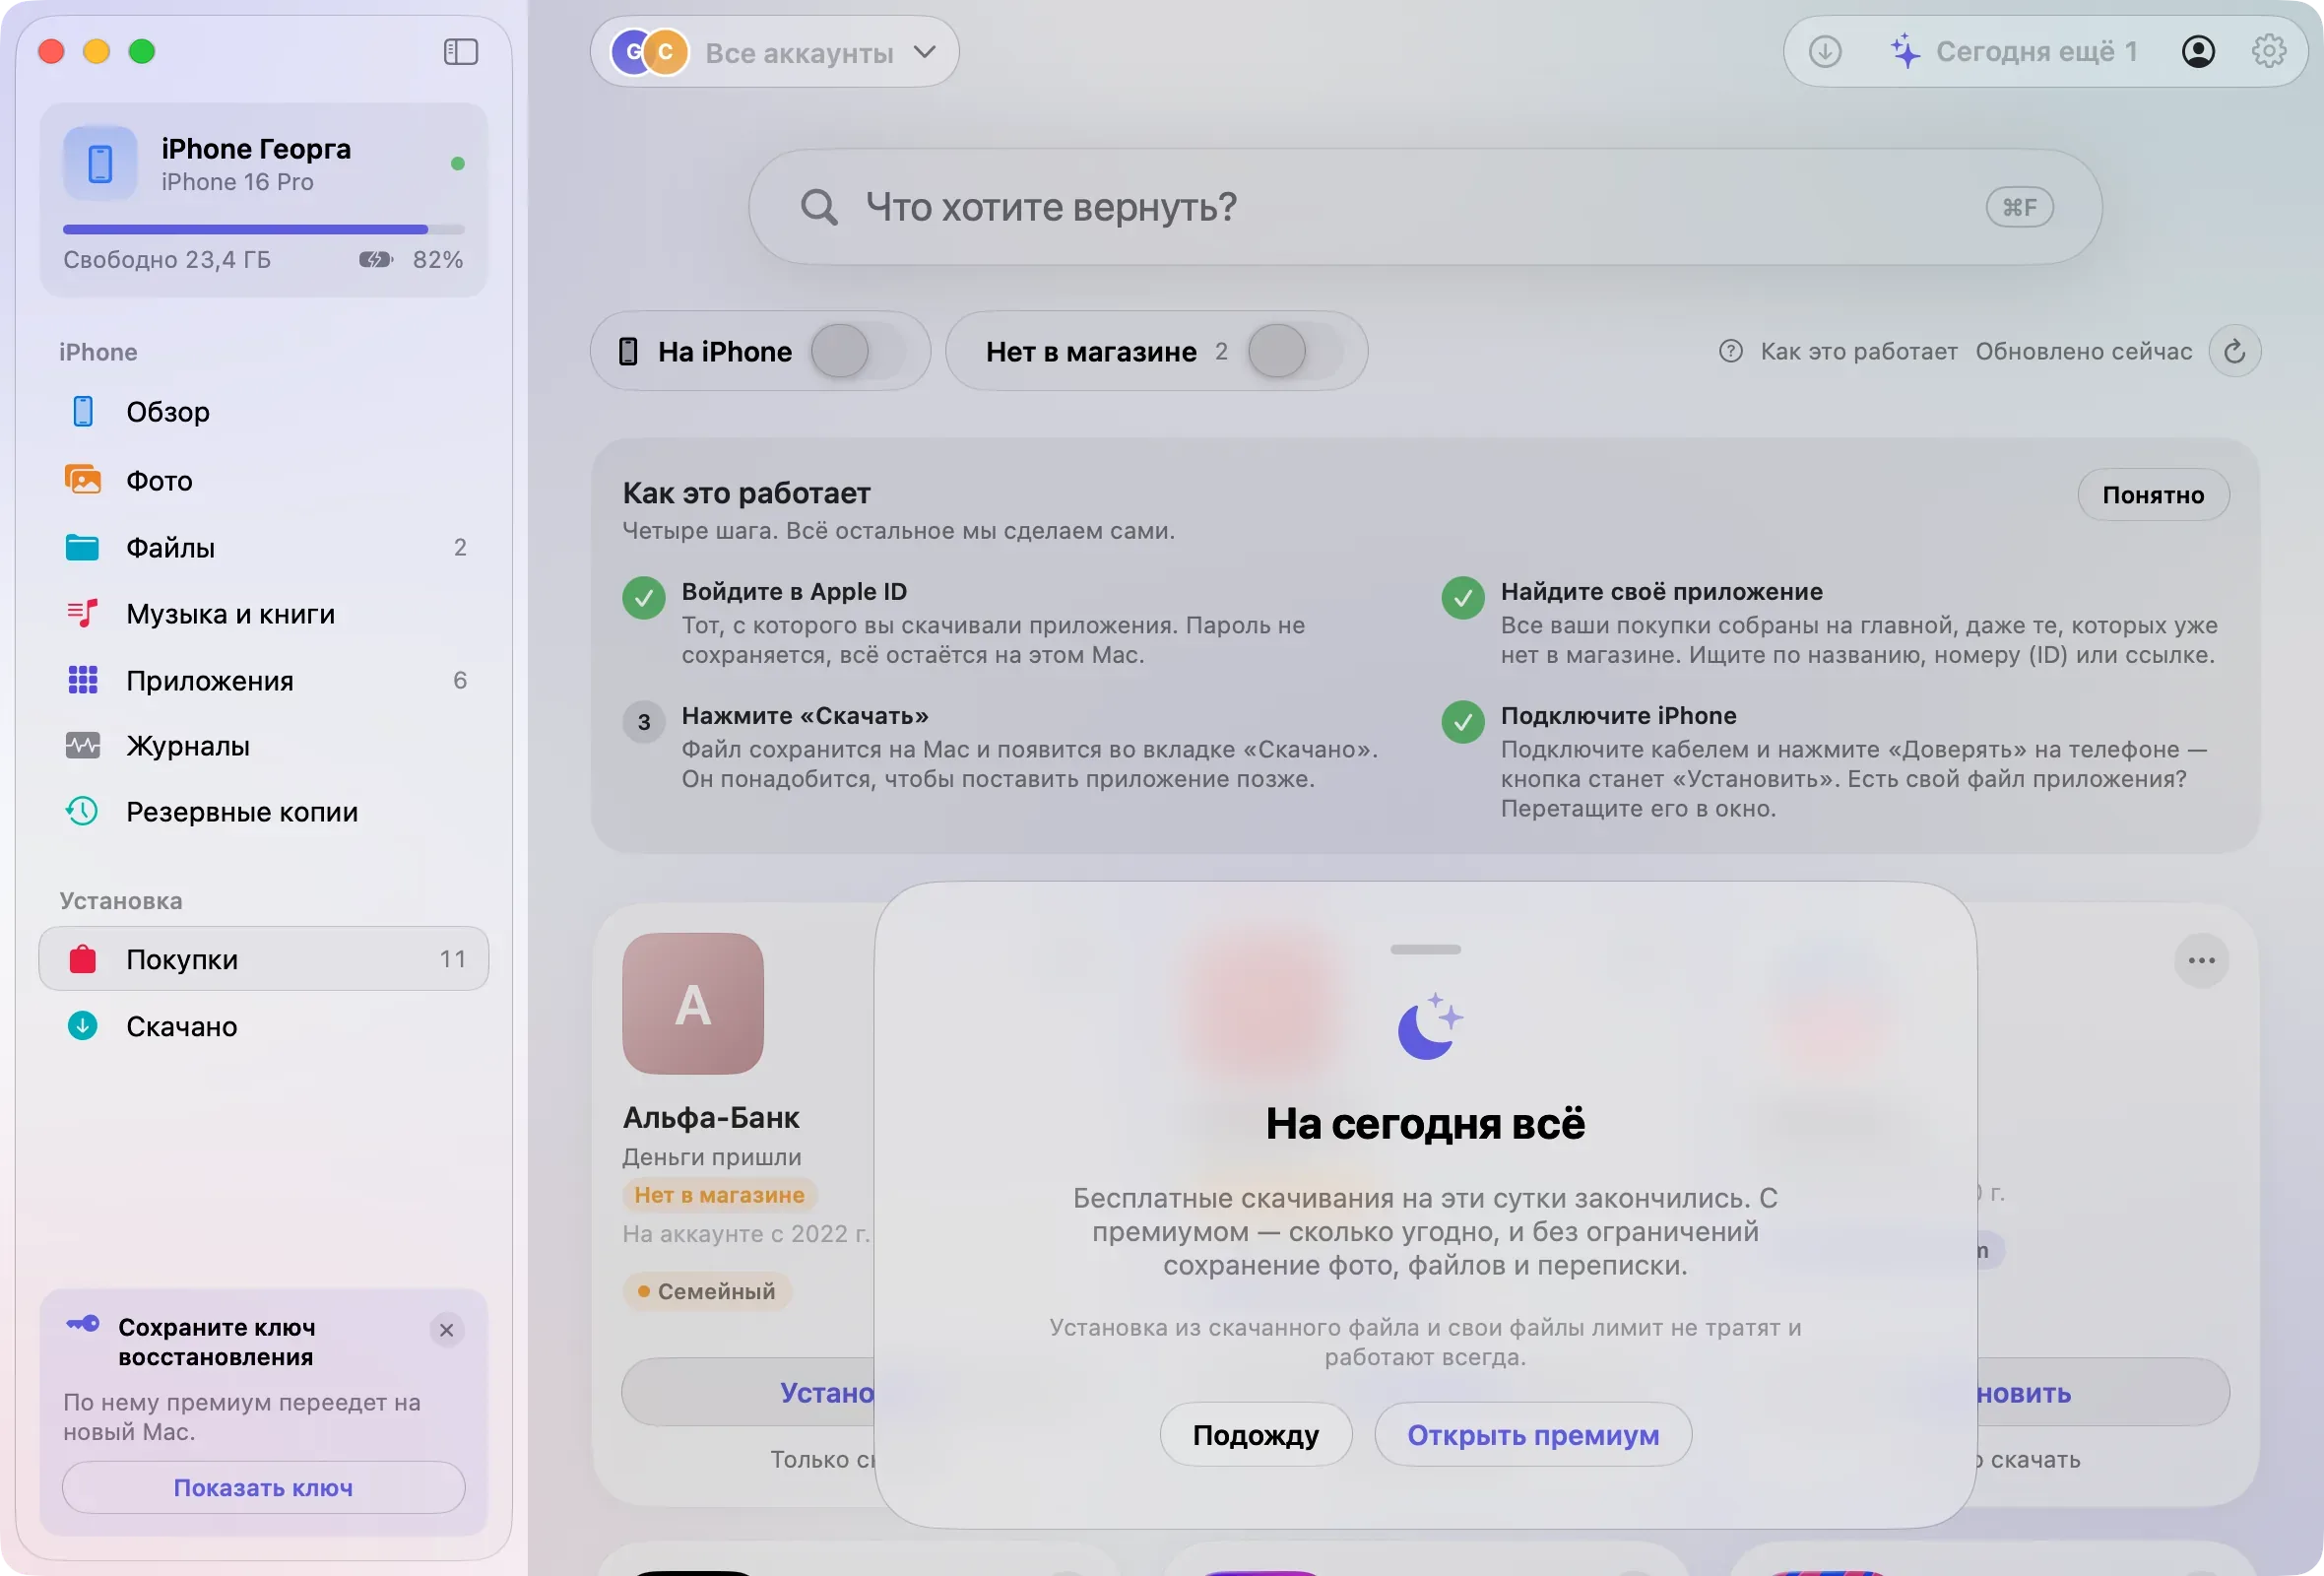Click the 'Нет в магазине' orange badge
This screenshot has height=1576, width=2324.
tap(719, 1196)
